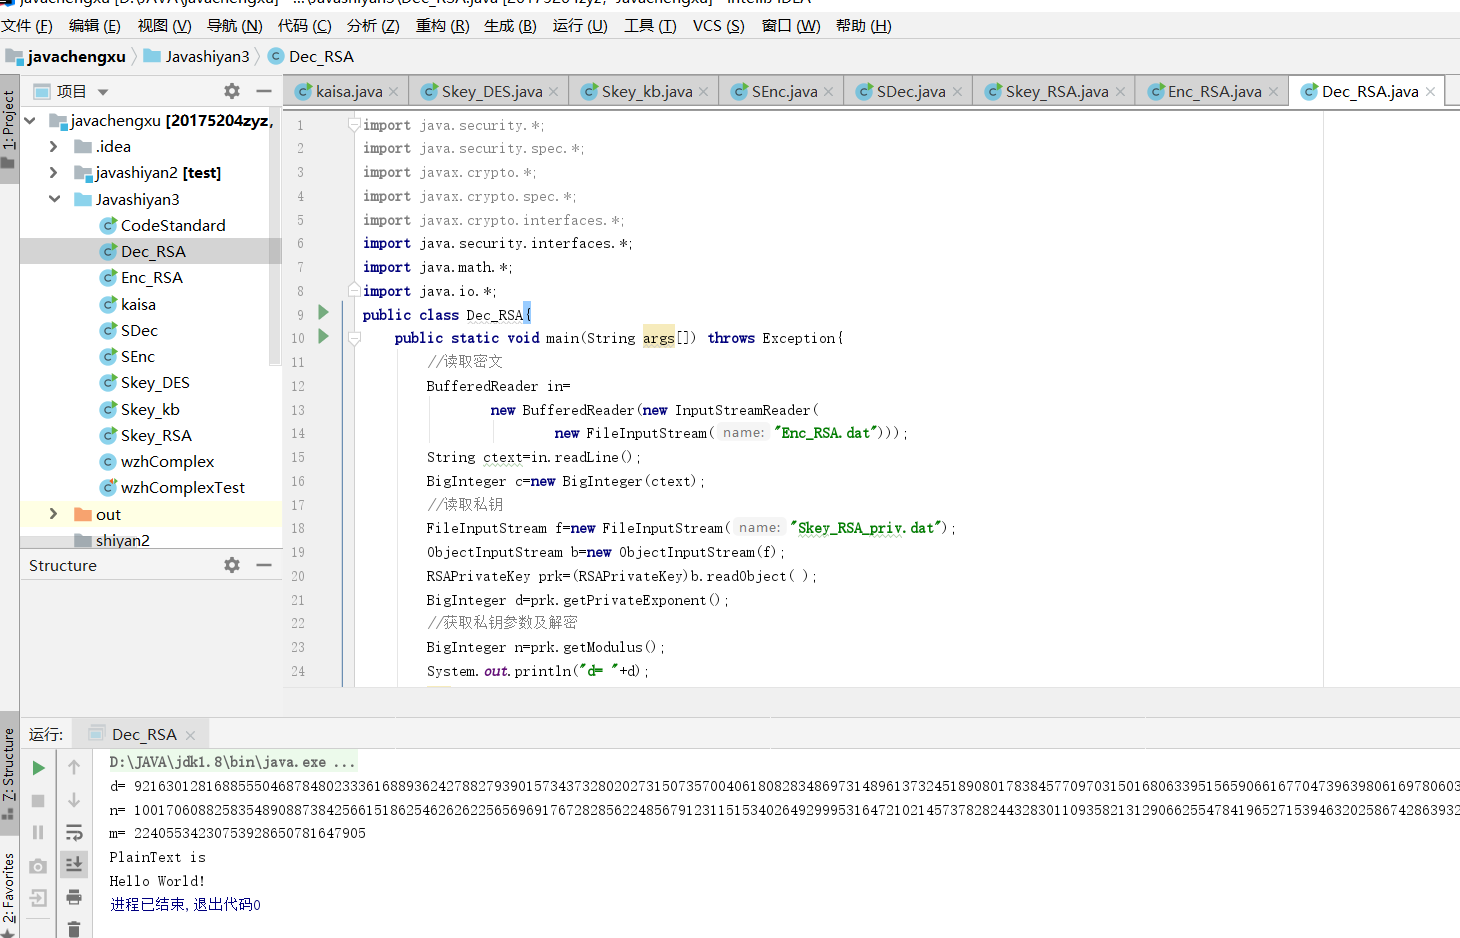Fold main method at line 10
The height and width of the screenshot is (938, 1460).
(x=354, y=338)
